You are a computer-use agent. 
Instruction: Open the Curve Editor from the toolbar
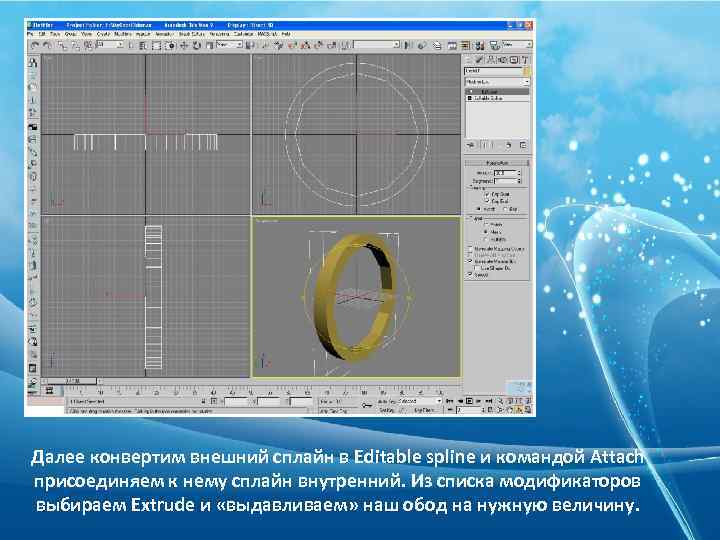pyautogui.click(x=452, y=45)
